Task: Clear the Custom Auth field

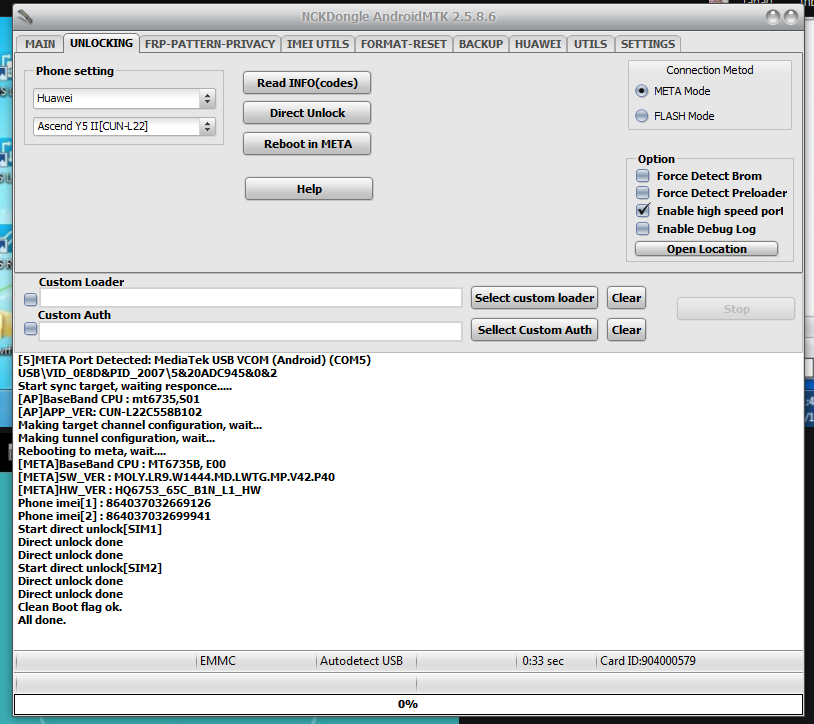Action: tap(626, 330)
